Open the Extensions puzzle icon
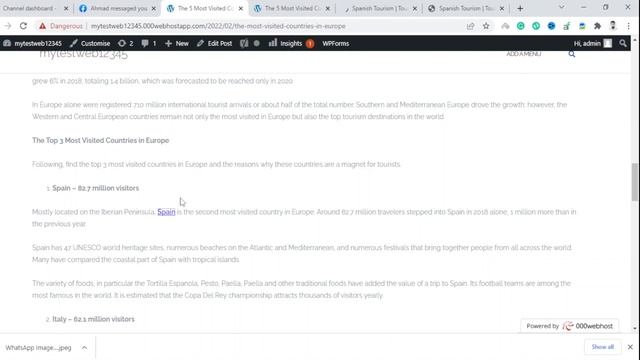The width and height of the screenshot is (640, 360). click(x=597, y=26)
